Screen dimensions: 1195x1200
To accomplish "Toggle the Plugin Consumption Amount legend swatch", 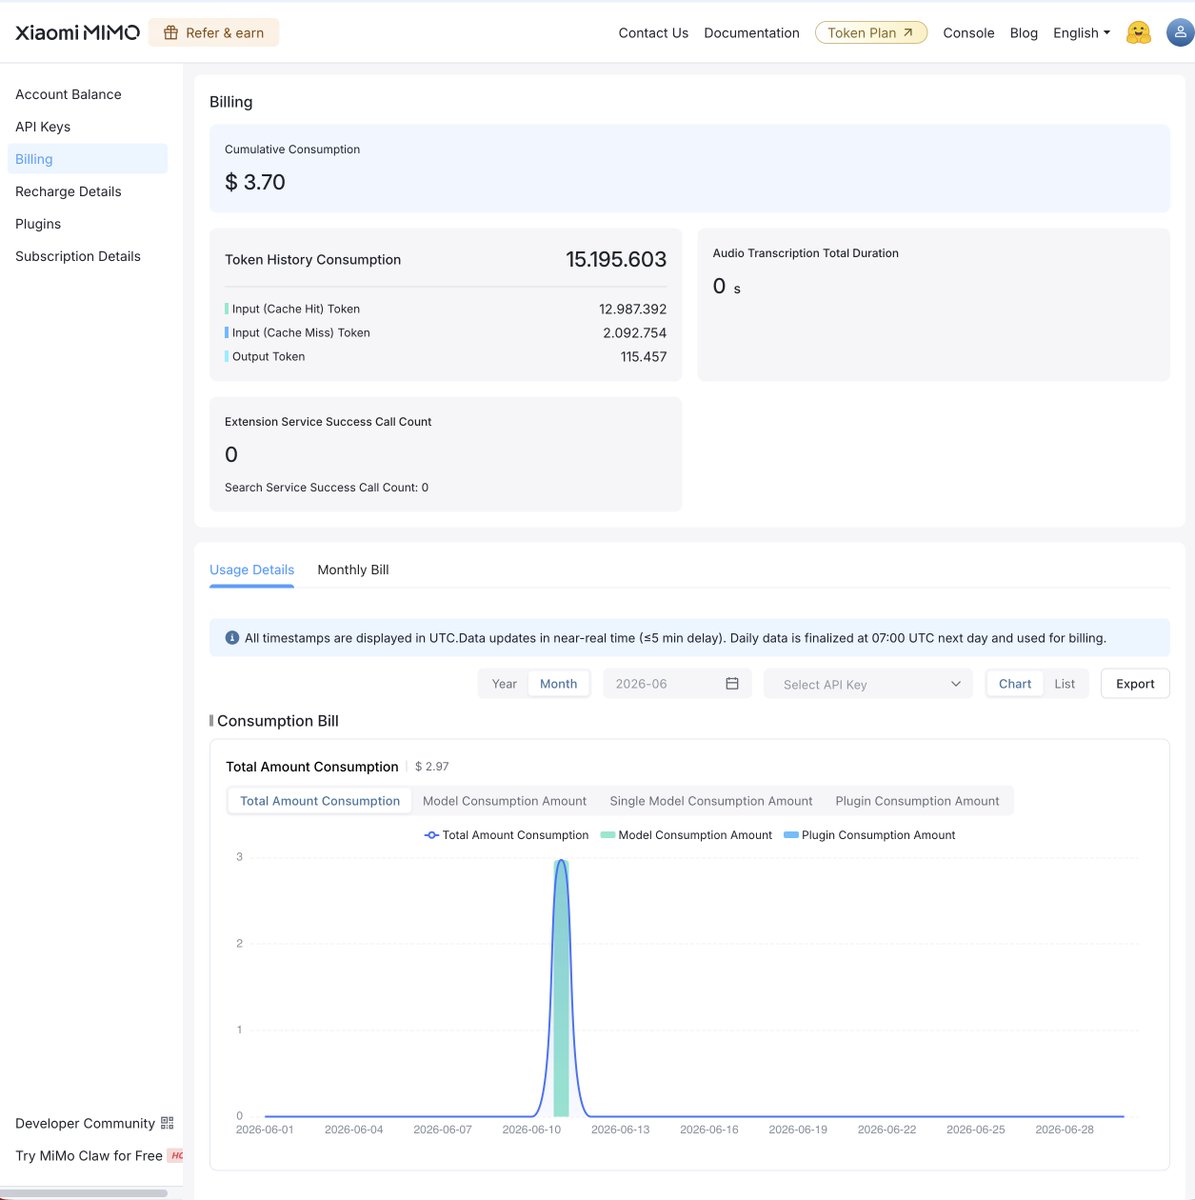I will pyautogui.click(x=791, y=835).
